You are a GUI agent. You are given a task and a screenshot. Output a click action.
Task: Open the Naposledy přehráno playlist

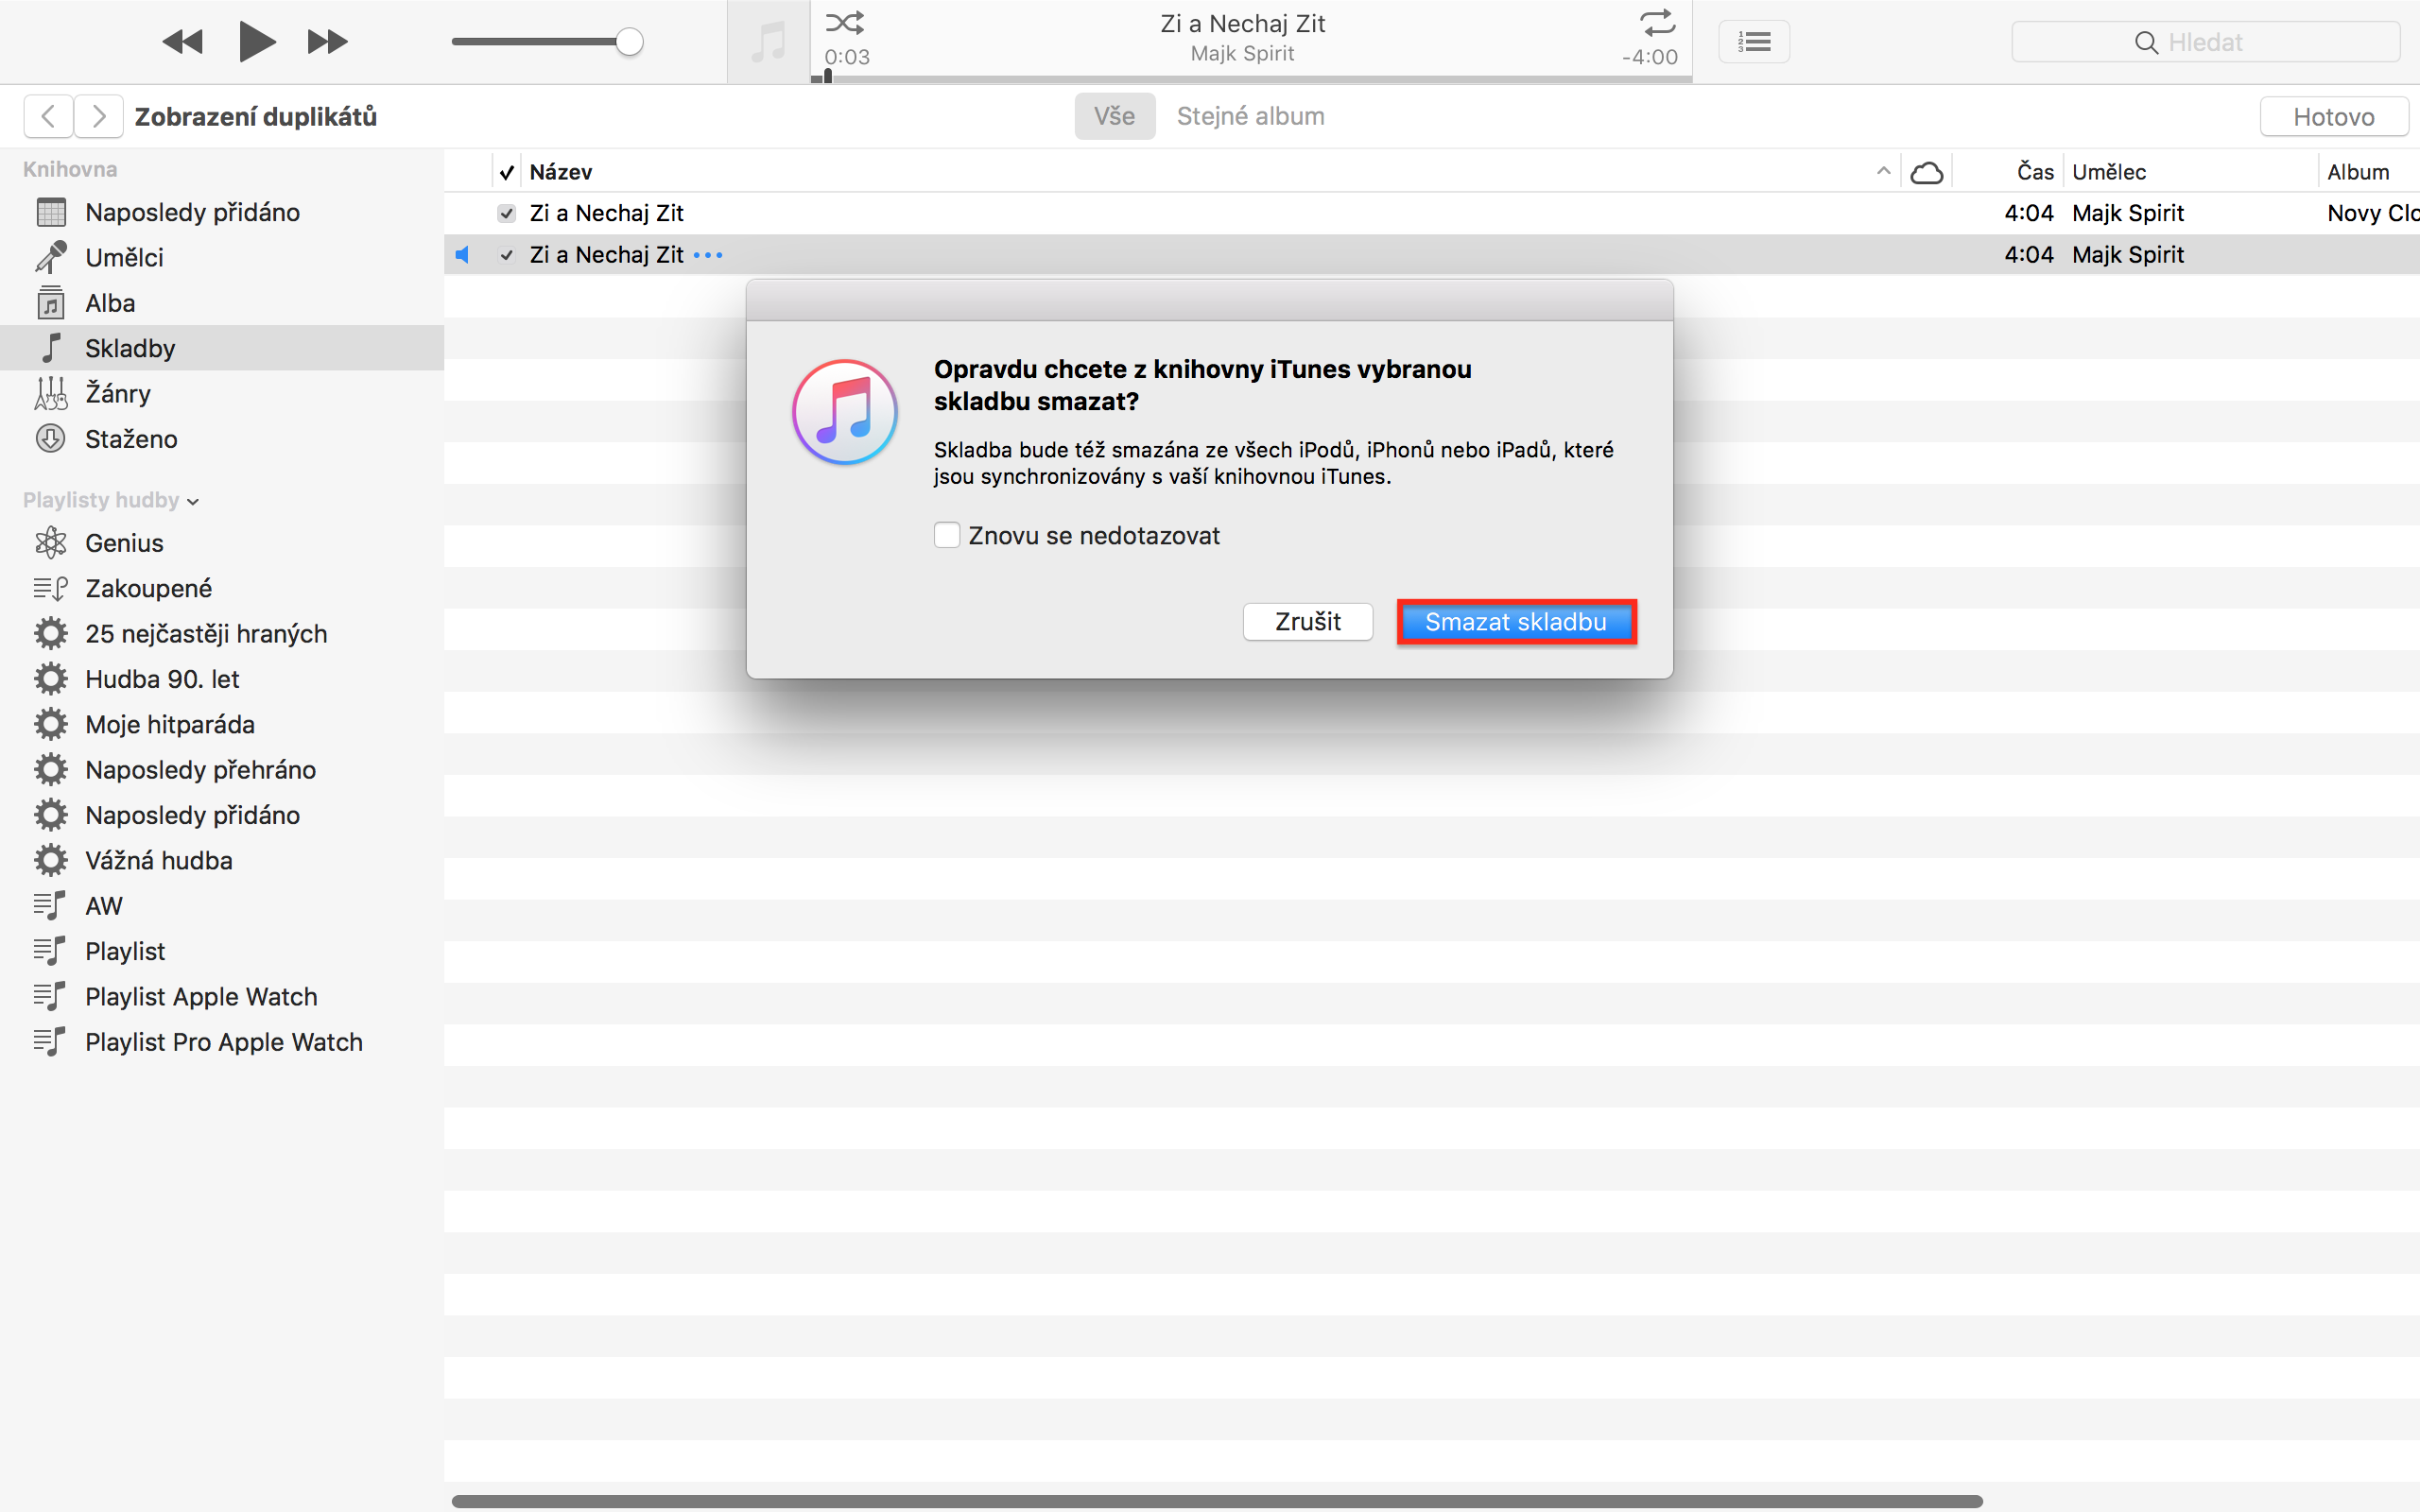pos(222,770)
